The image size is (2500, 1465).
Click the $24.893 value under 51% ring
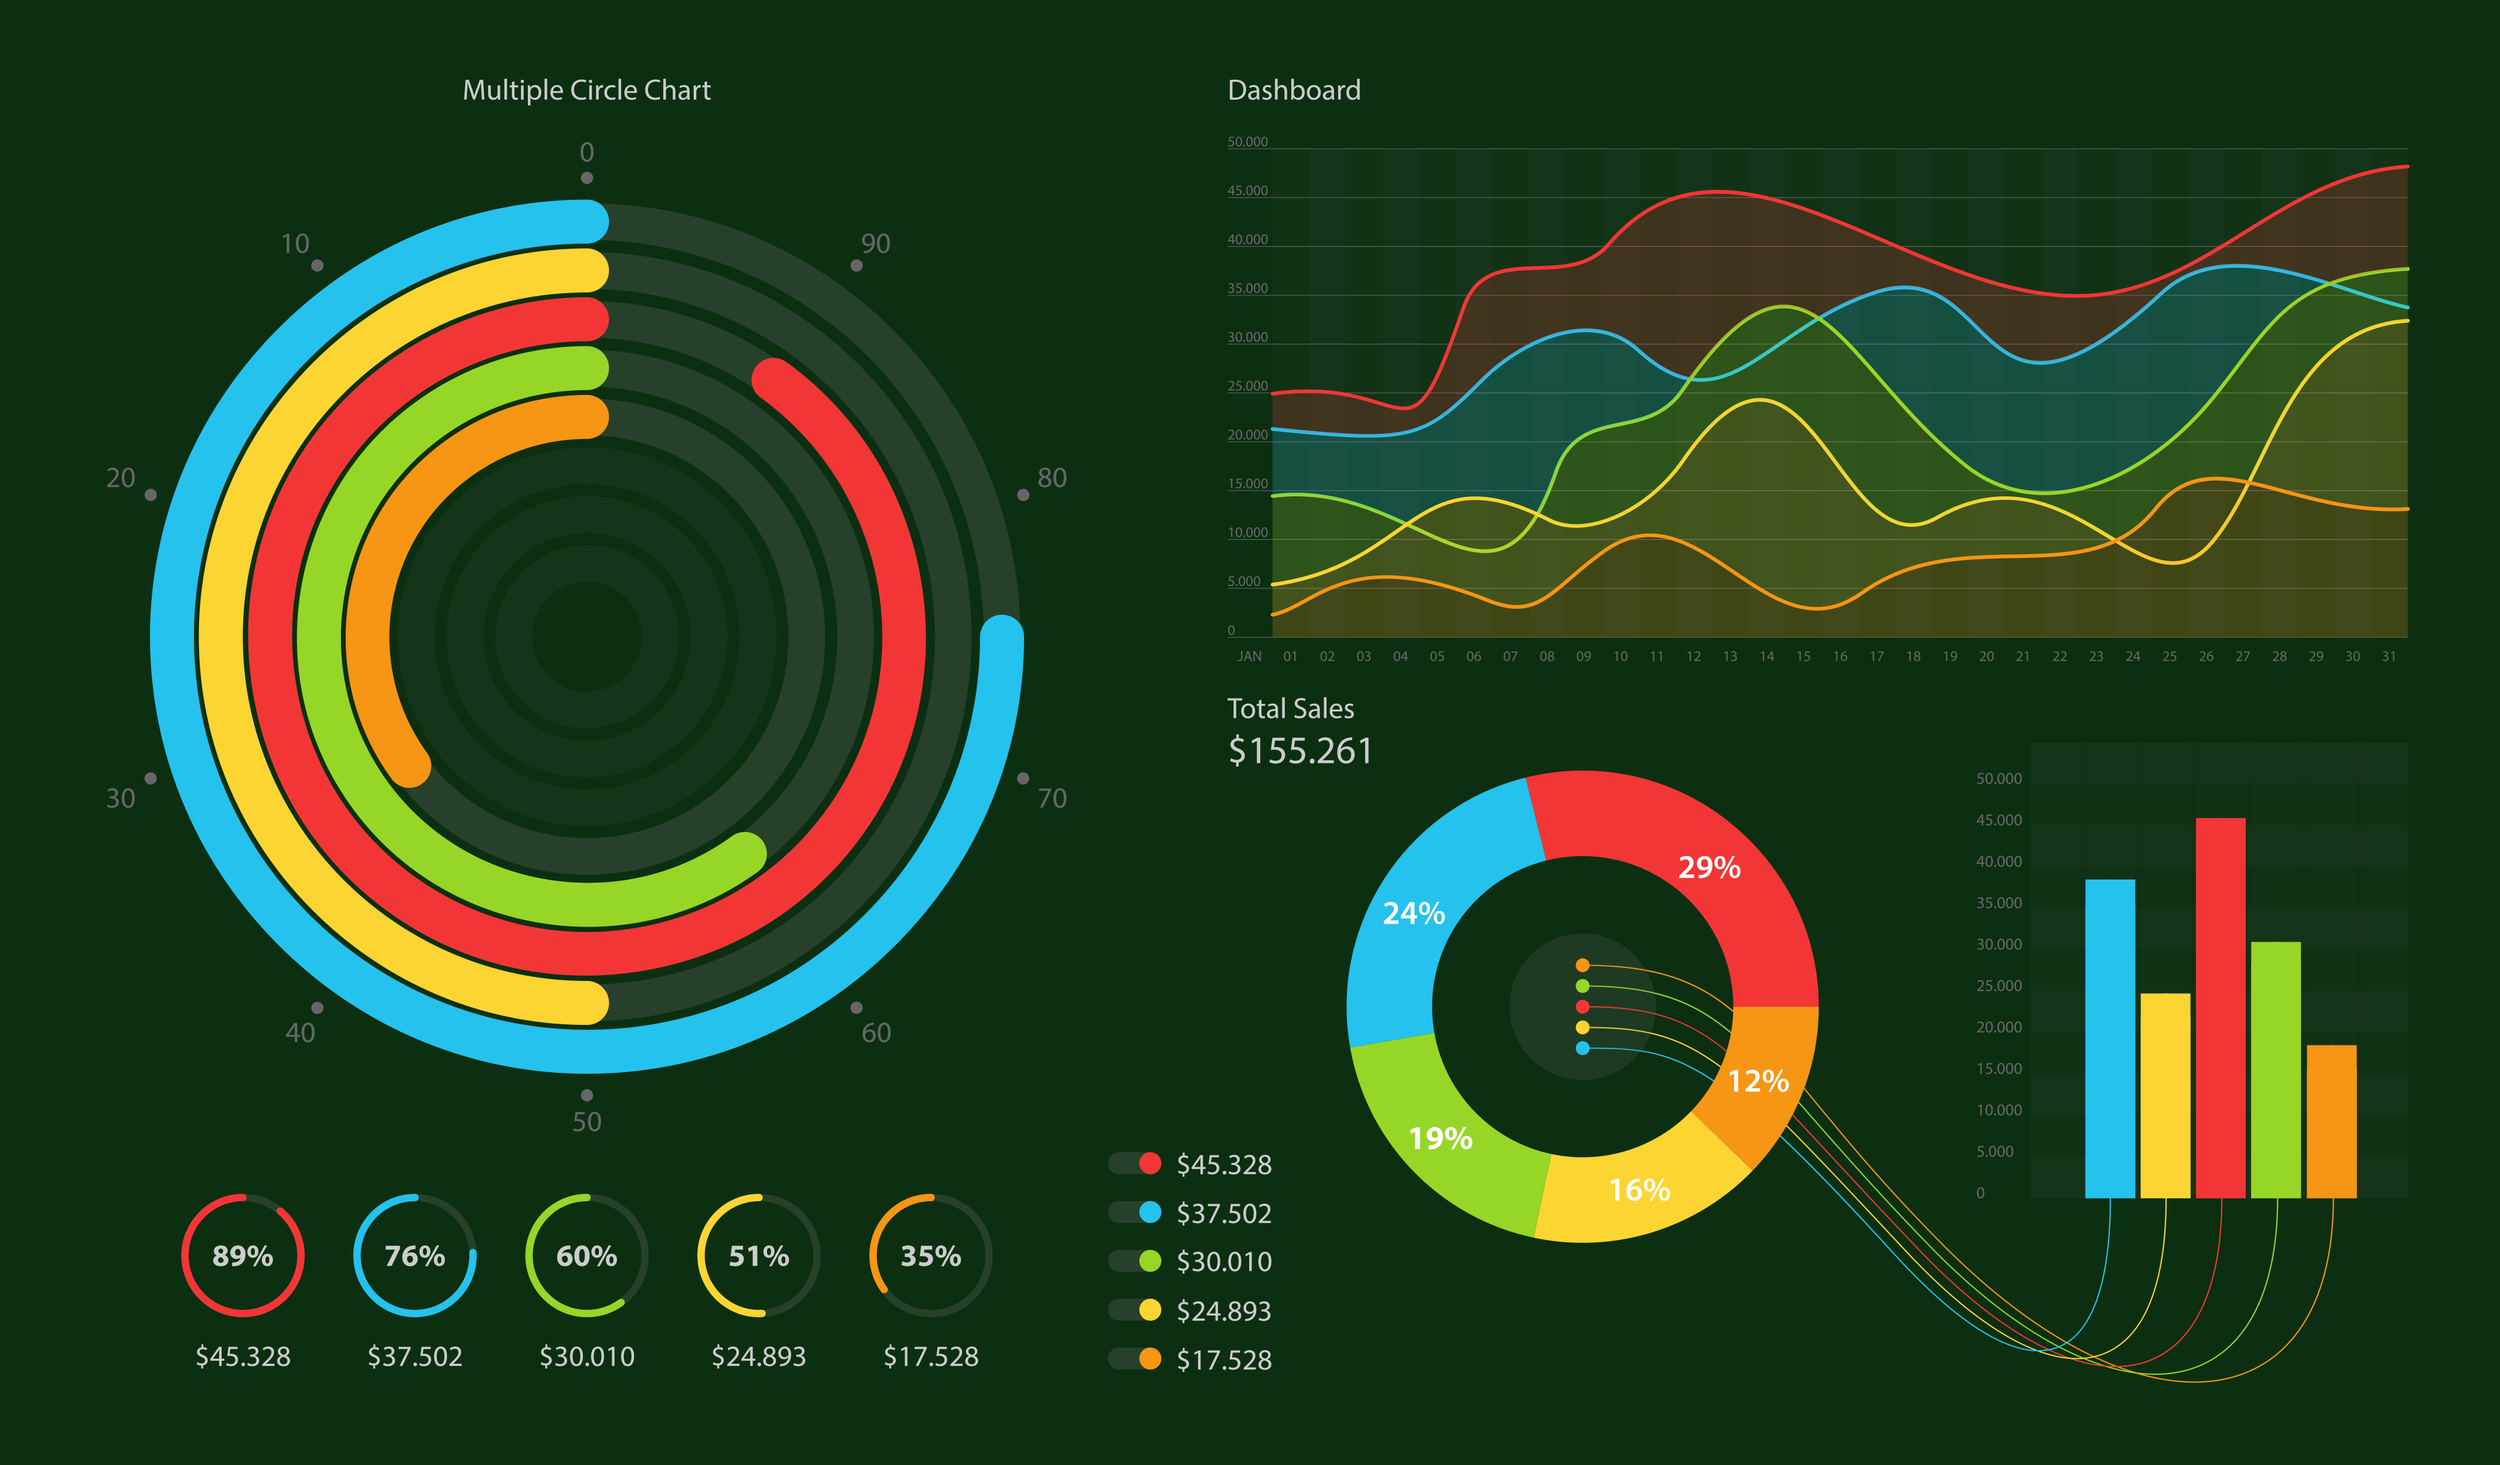(759, 1357)
